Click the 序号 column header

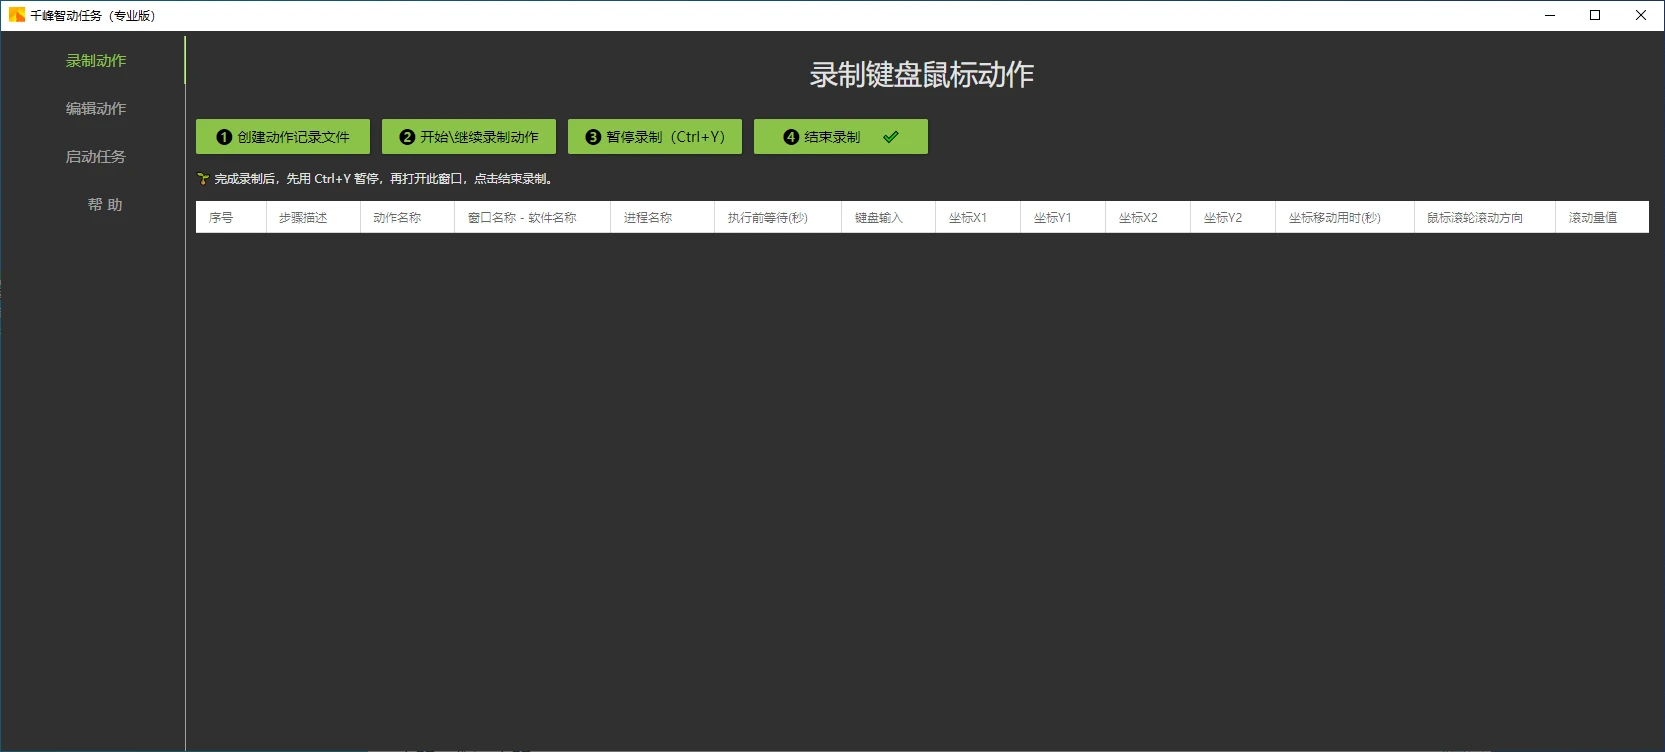pyautogui.click(x=221, y=218)
